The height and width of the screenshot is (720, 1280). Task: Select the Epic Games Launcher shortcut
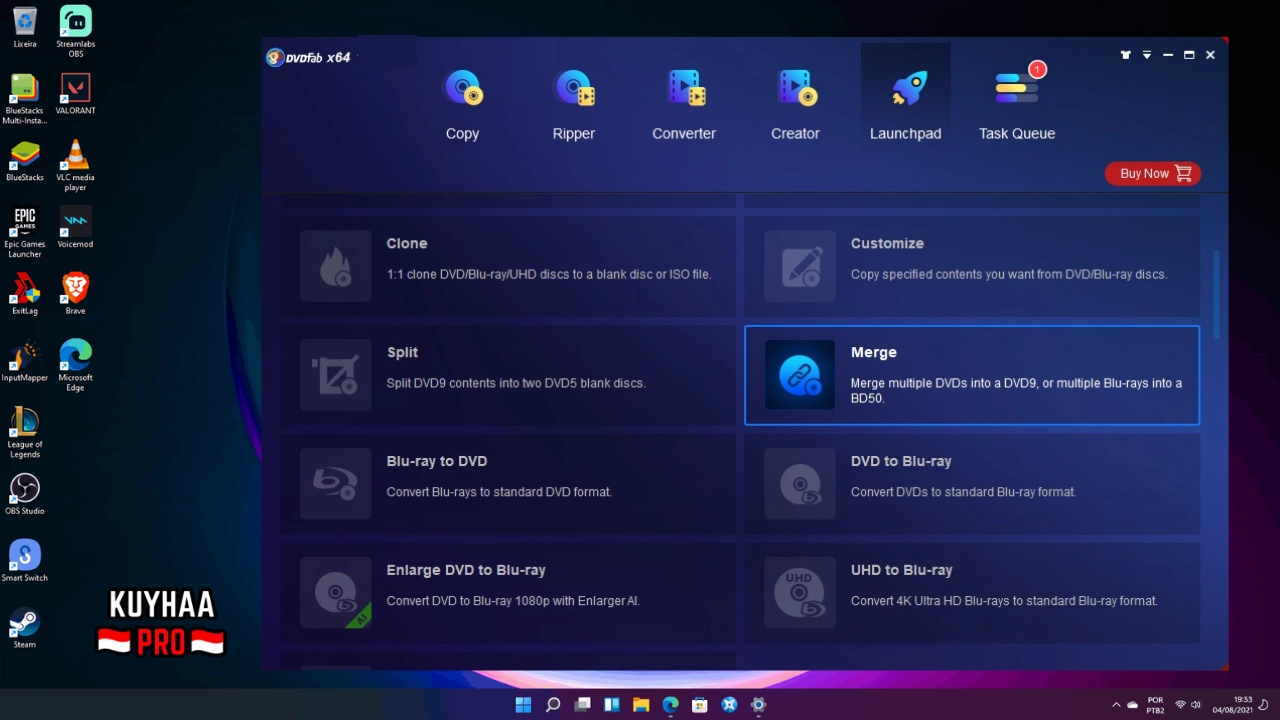coord(25,232)
